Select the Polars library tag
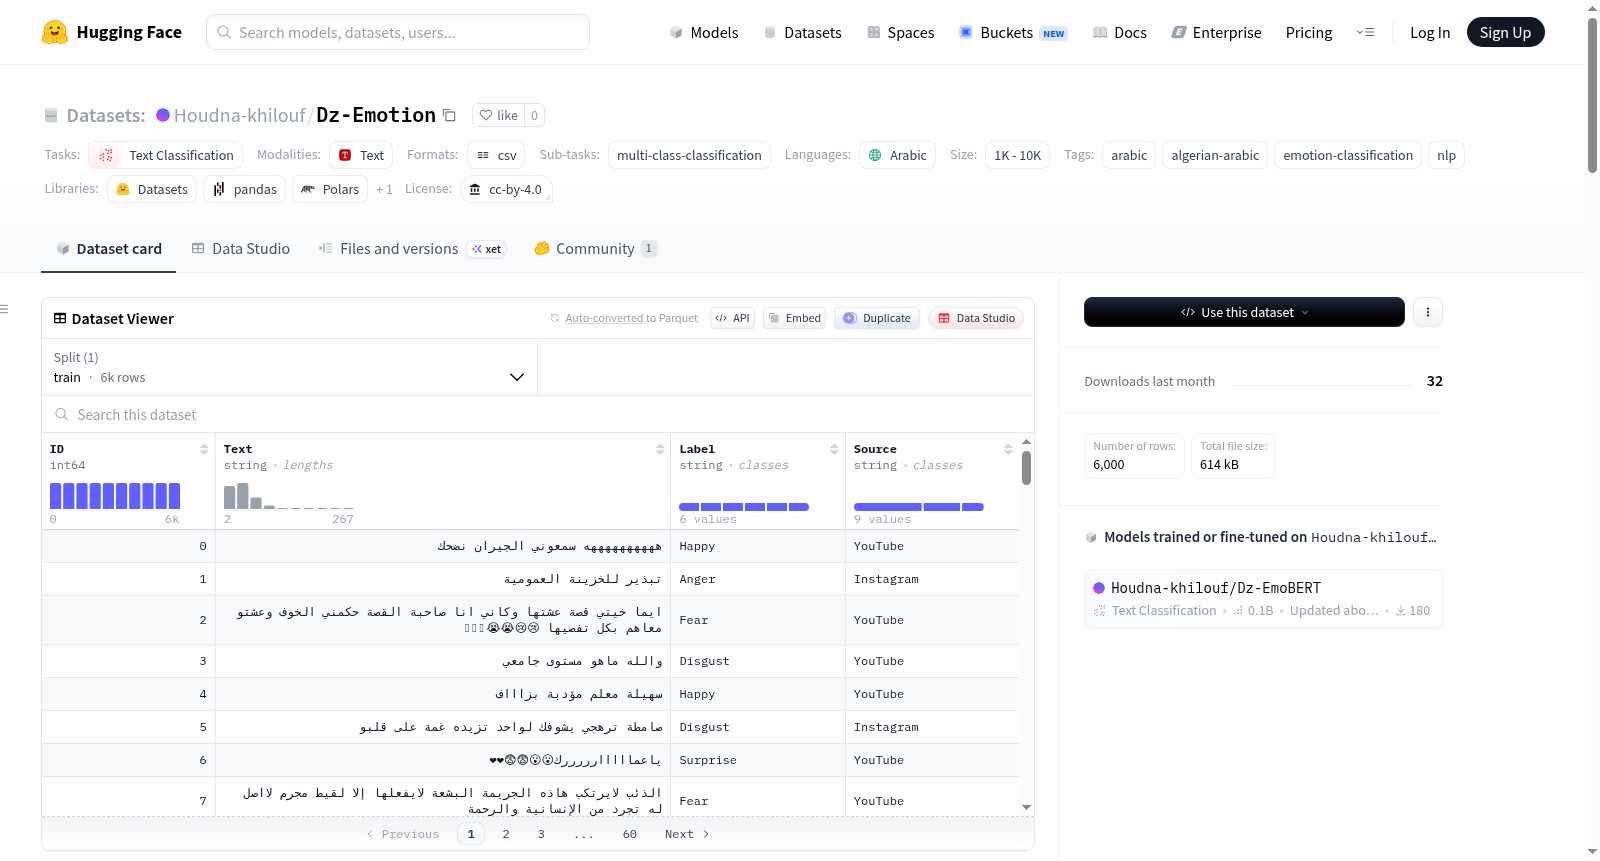 (330, 189)
